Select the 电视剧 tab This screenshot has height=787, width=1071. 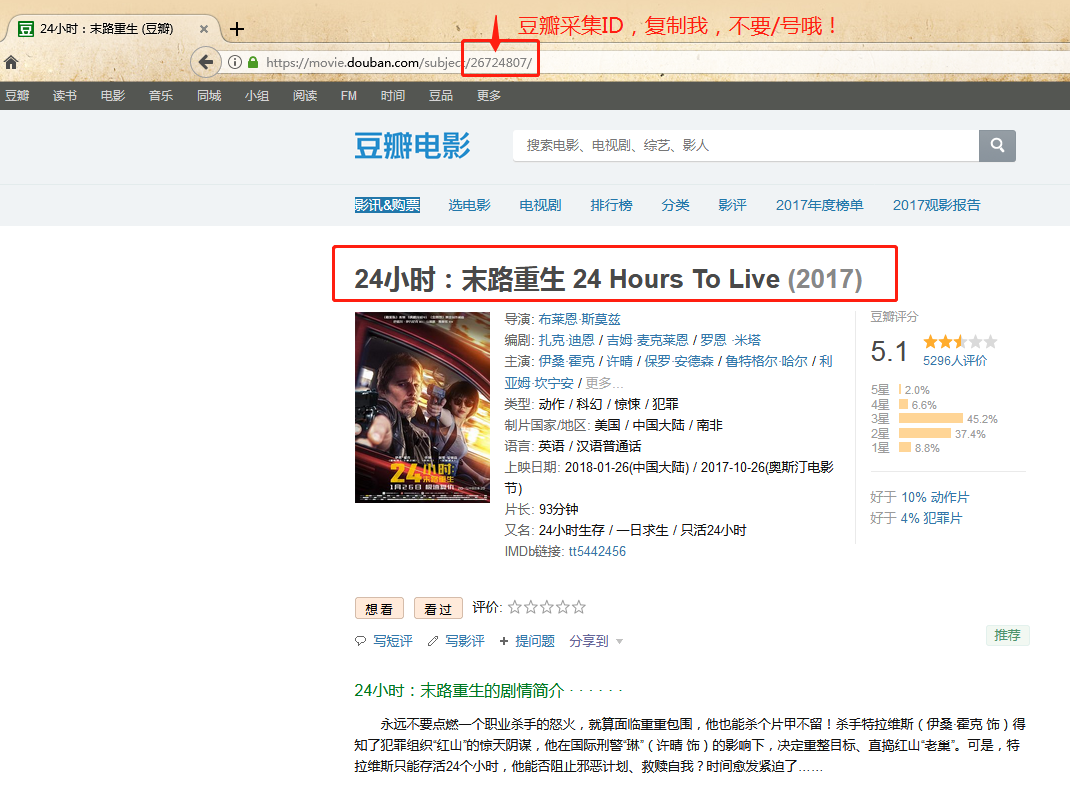pos(540,205)
